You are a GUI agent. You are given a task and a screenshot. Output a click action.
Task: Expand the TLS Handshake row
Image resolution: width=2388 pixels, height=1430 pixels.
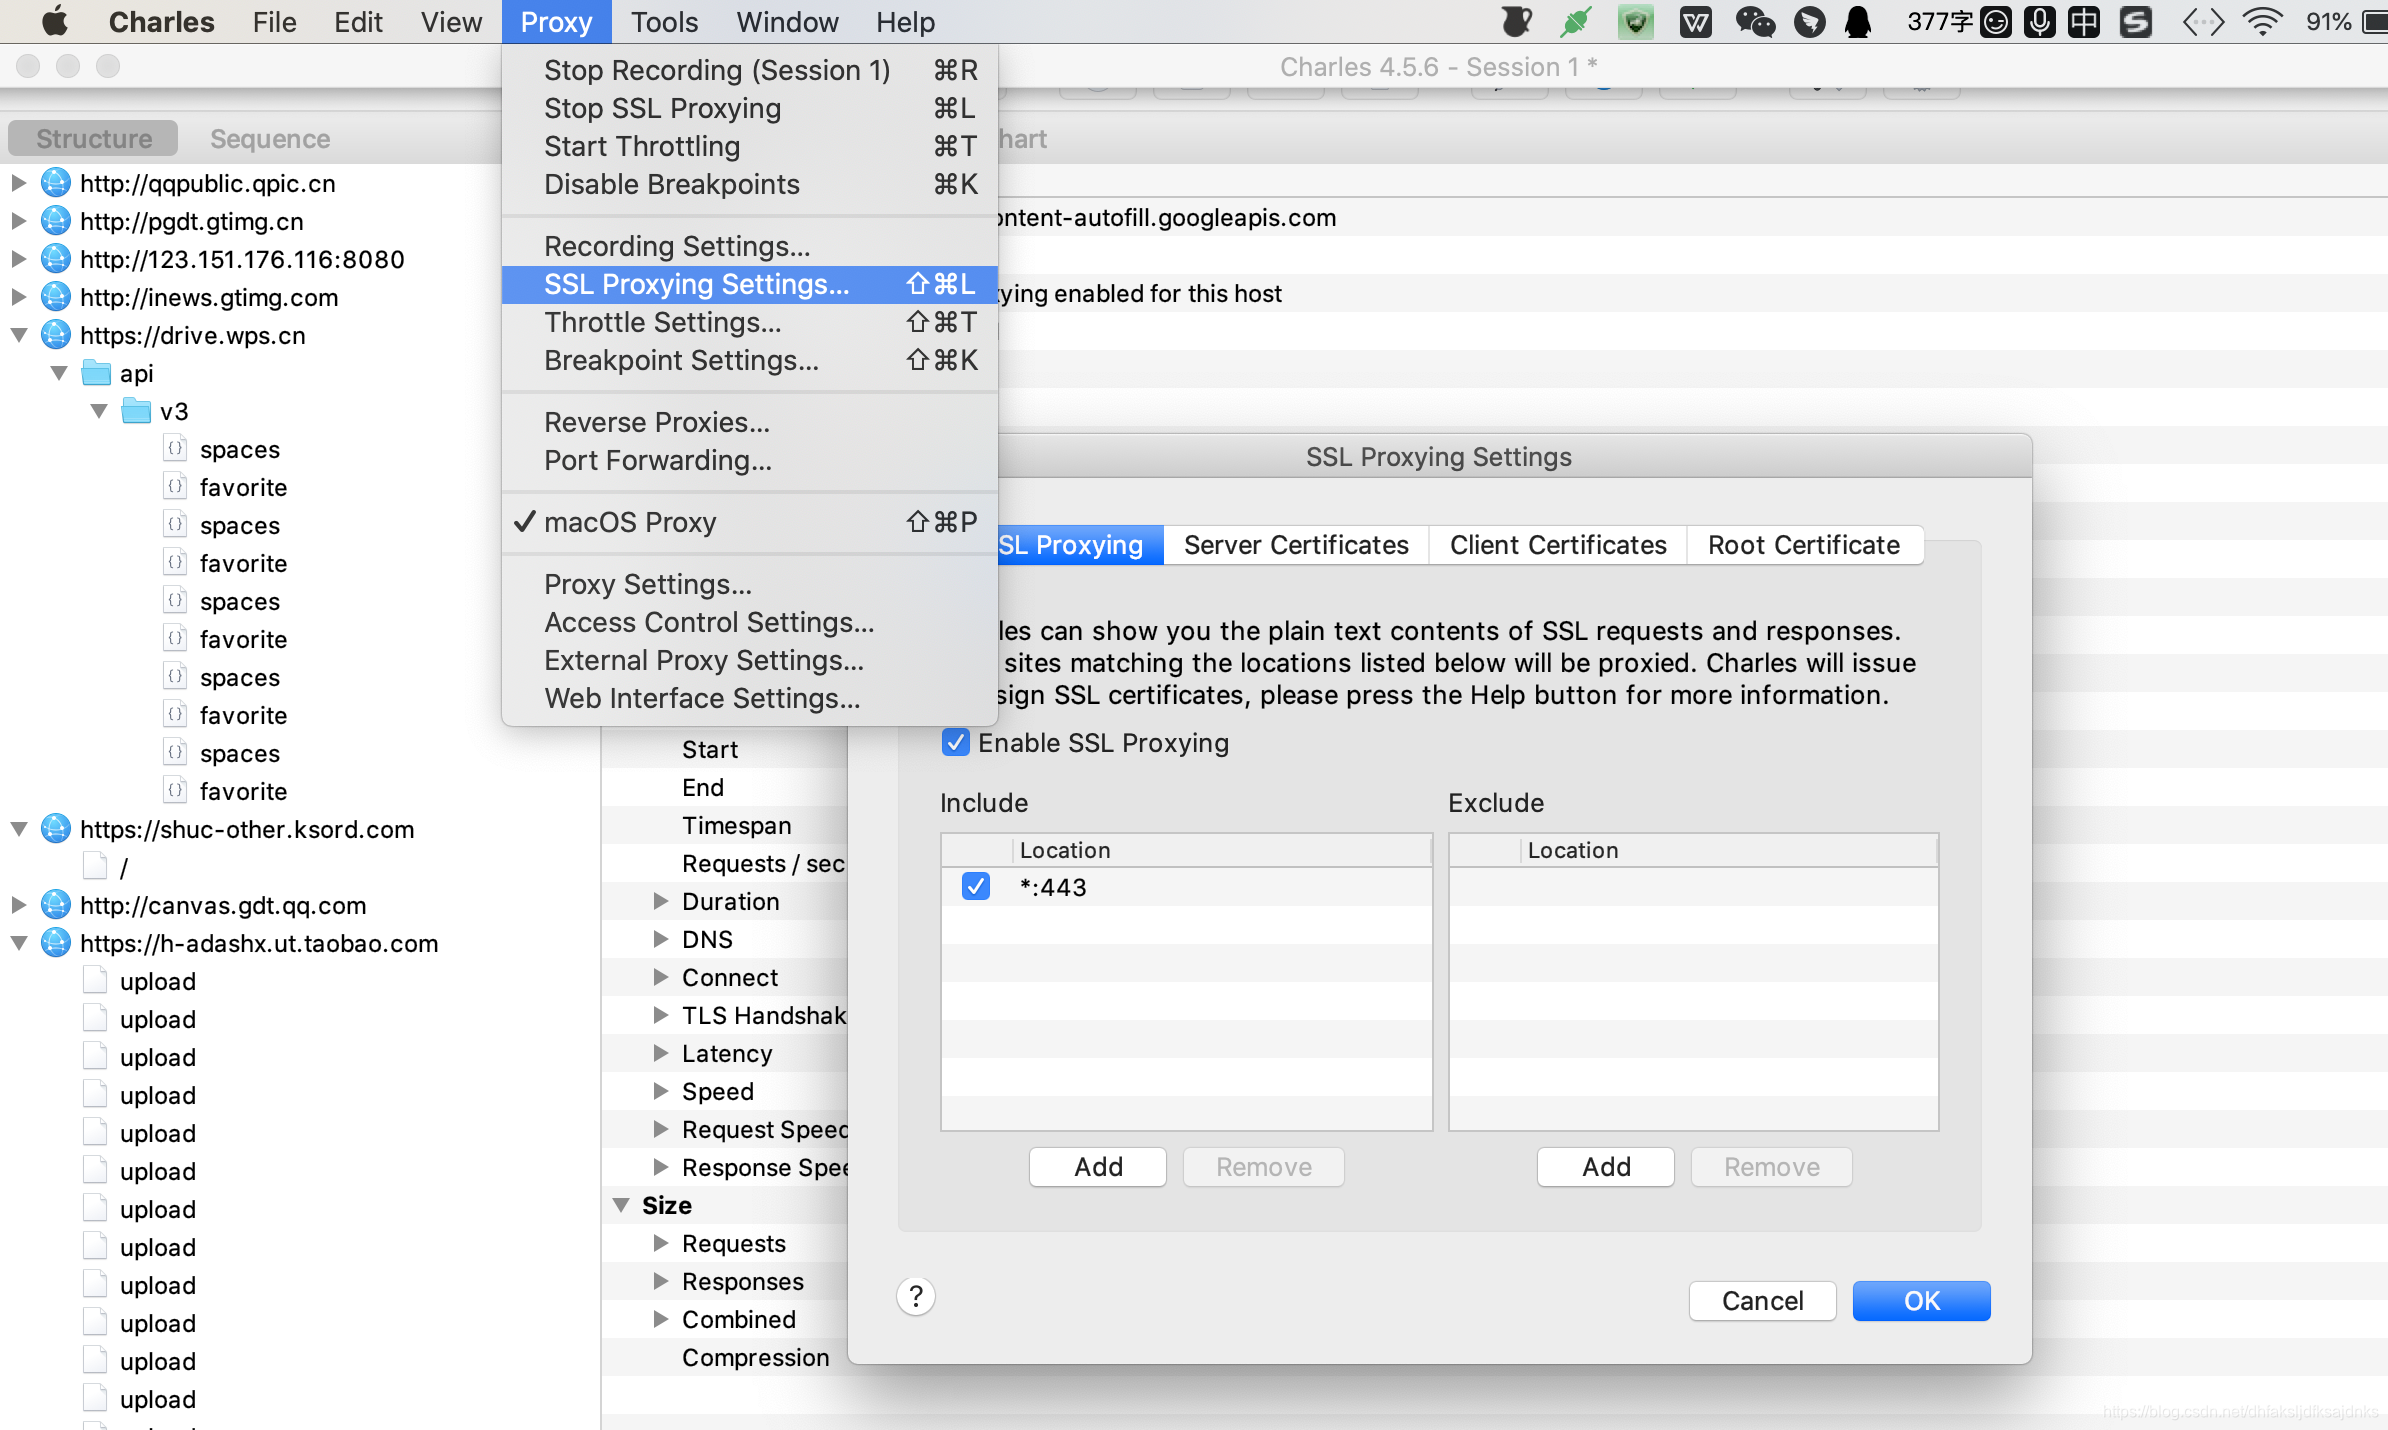660,1015
